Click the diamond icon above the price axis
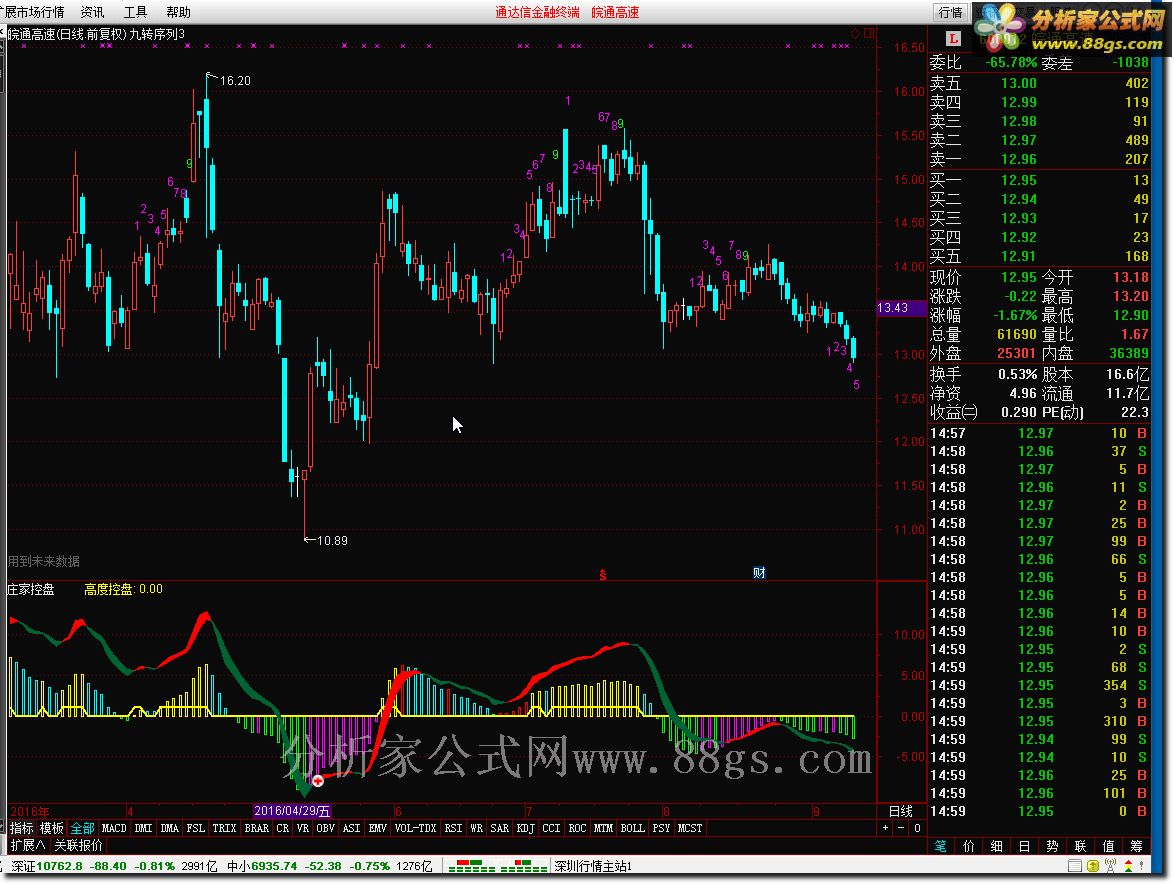This screenshot has width=1174, height=884. coord(855,33)
